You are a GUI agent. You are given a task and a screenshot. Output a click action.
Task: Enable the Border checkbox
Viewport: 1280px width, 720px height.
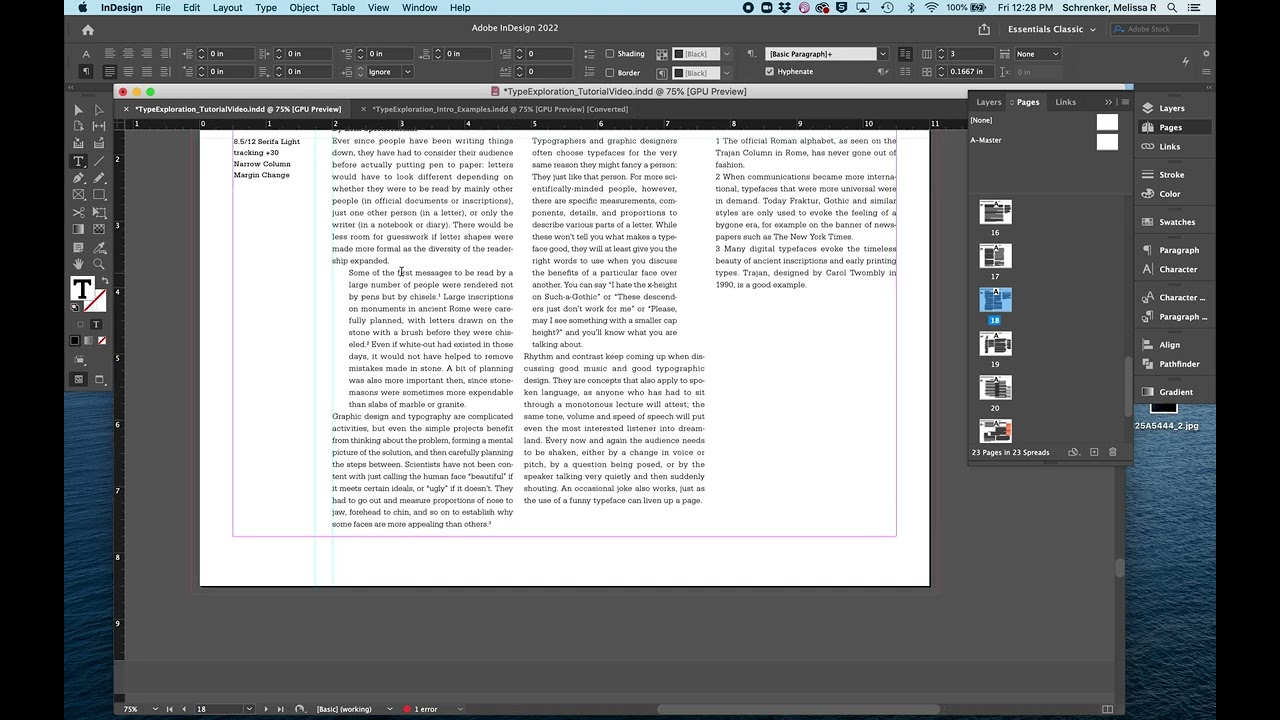(610, 73)
